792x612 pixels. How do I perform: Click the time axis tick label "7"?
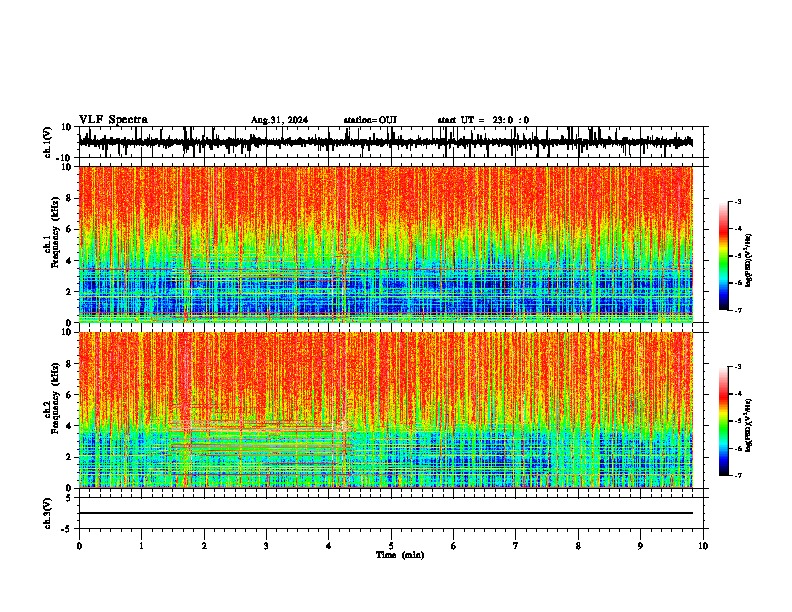point(516,546)
